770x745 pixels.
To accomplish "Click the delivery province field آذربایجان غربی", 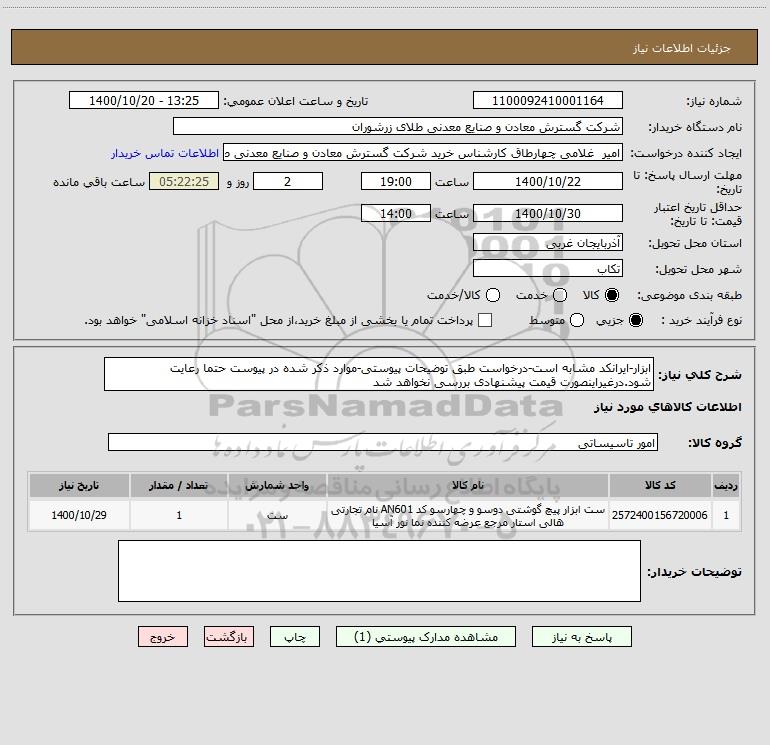I will [x=548, y=242].
